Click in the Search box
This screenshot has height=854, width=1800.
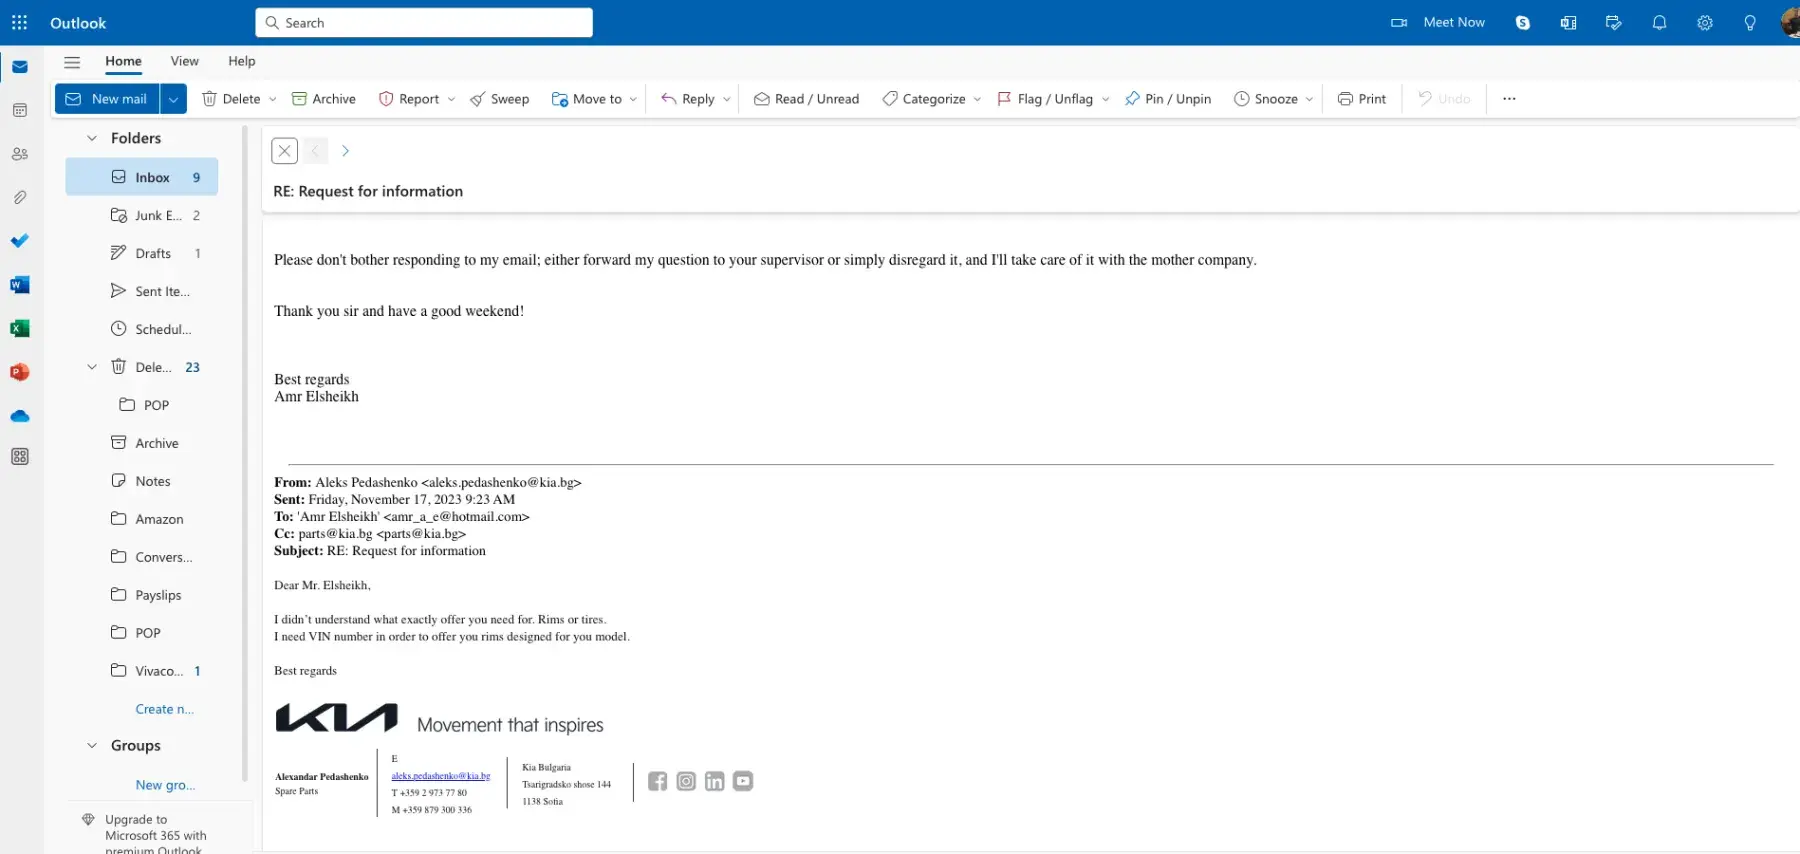pos(424,23)
